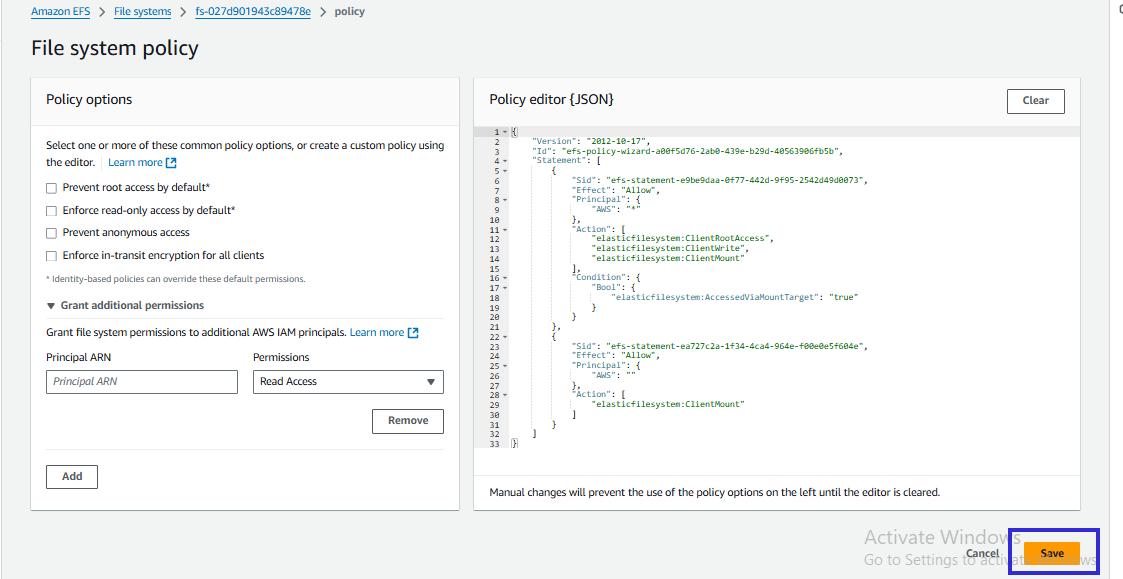Enable in-transit encryption for all clients
Viewport: 1123px width, 579px height.
pyautogui.click(x=52, y=256)
